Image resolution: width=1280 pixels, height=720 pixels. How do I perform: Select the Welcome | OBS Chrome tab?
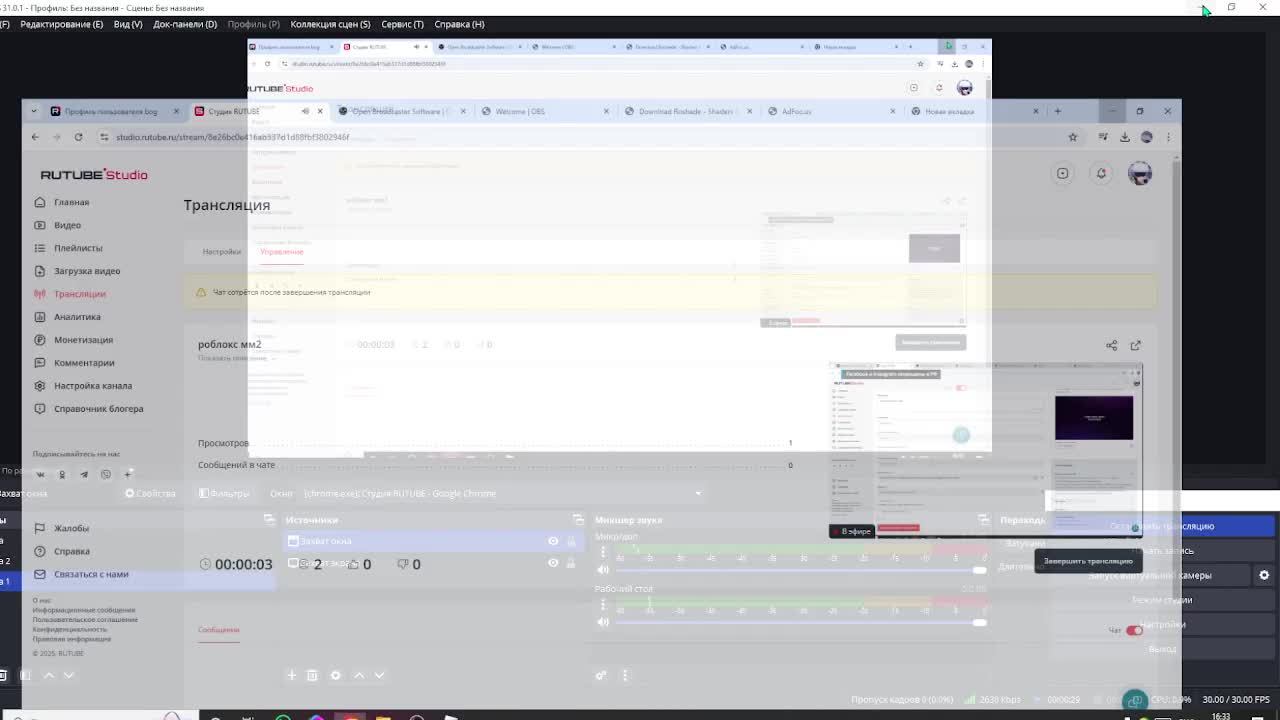(x=544, y=111)
